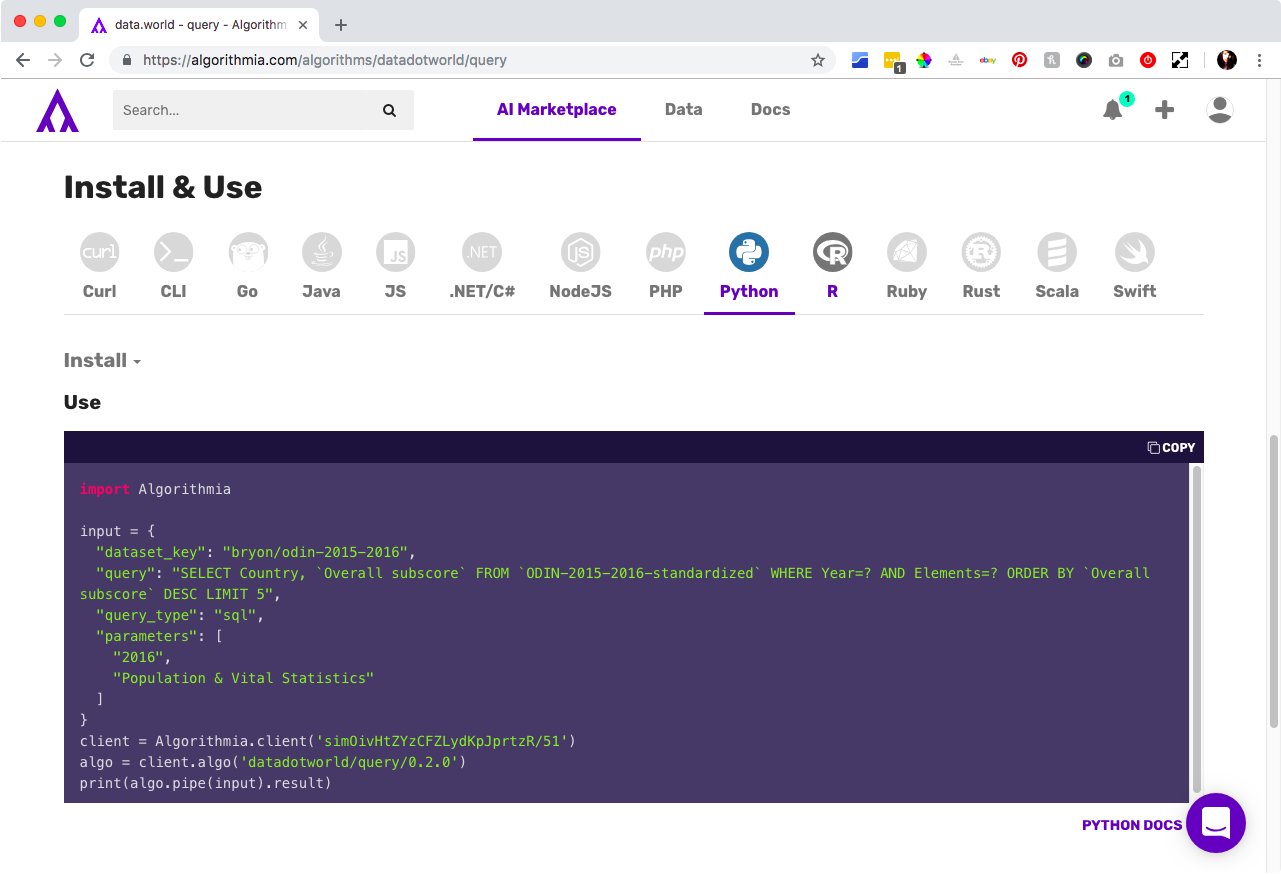This screenshot has width=1281, height=874.
Task: Select the PHP language icon
Action: point(665,252)
